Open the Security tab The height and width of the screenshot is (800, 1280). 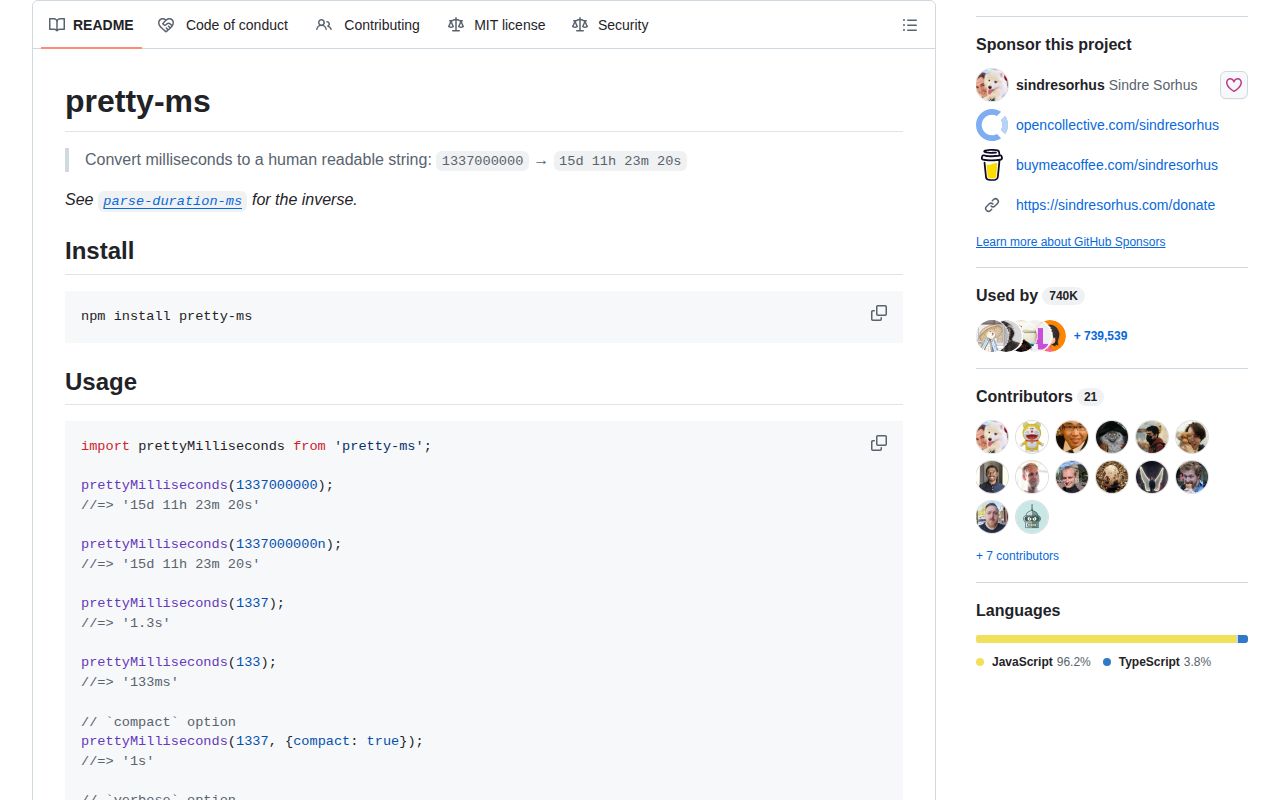pyautogui.click(x=610, y=25)
